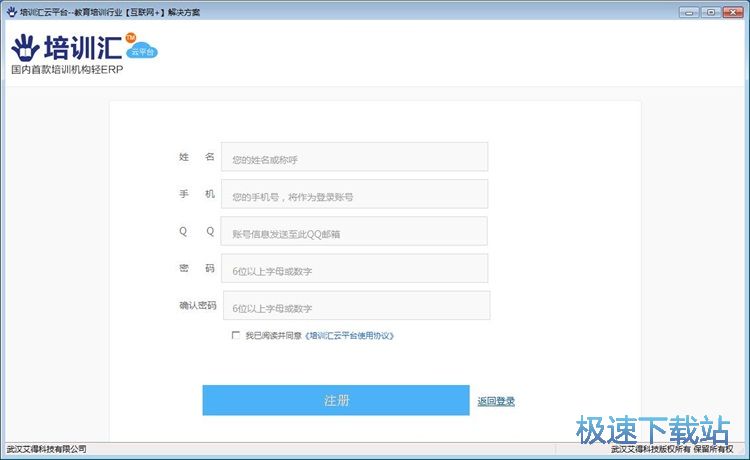Click the 姓 名 field label
750x460 pixels.
pos(197,157)
